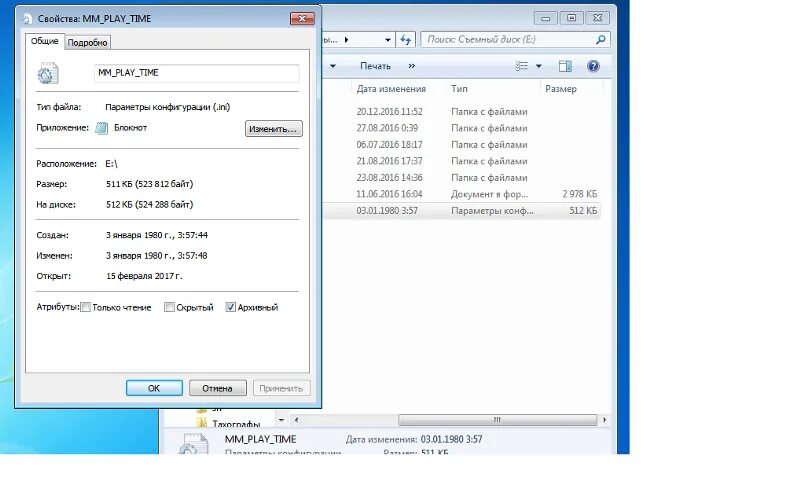
Task: Open the address bar history dropdown
Action: (388, 39)
